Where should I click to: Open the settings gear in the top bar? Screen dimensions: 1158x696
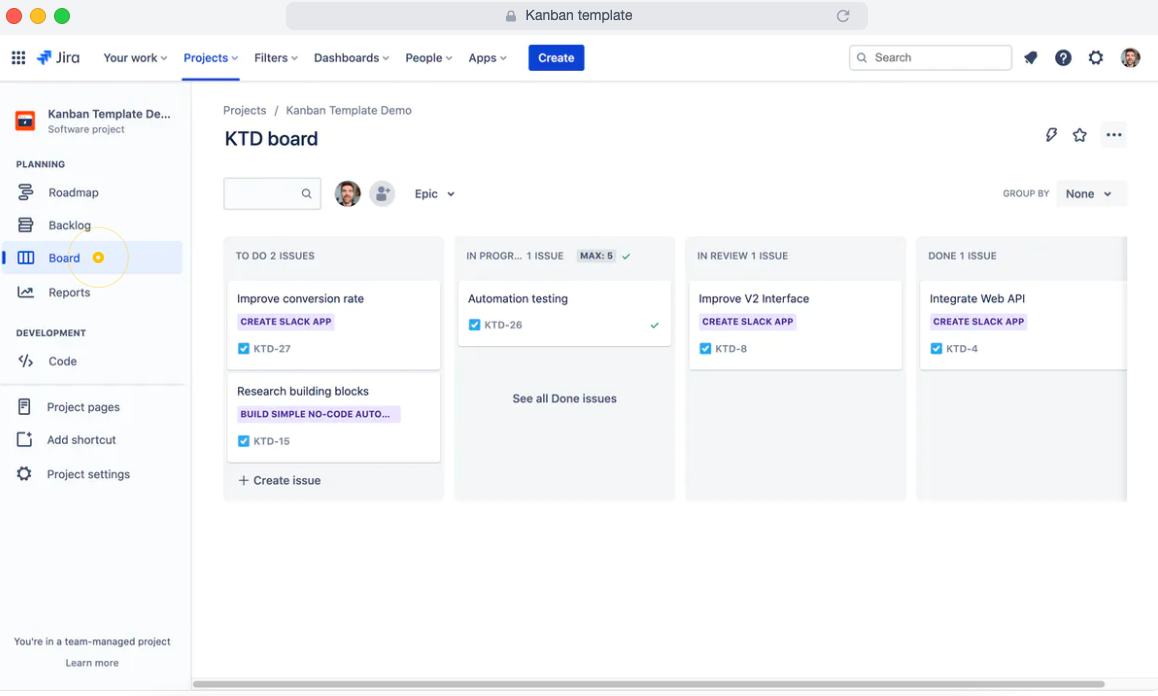[1095, 58]
